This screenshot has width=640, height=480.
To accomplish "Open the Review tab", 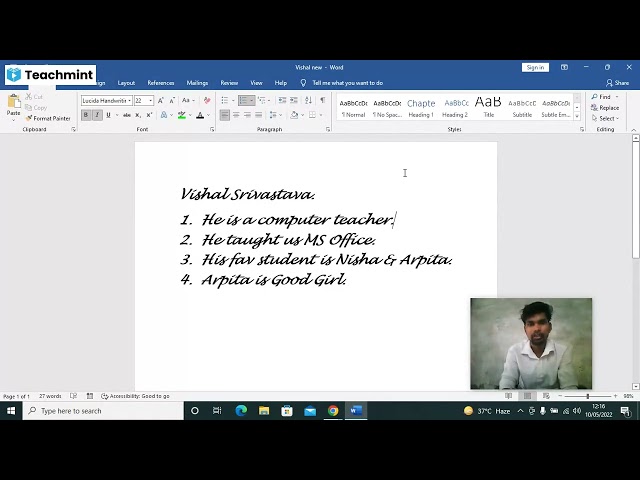I will (229, 83).
